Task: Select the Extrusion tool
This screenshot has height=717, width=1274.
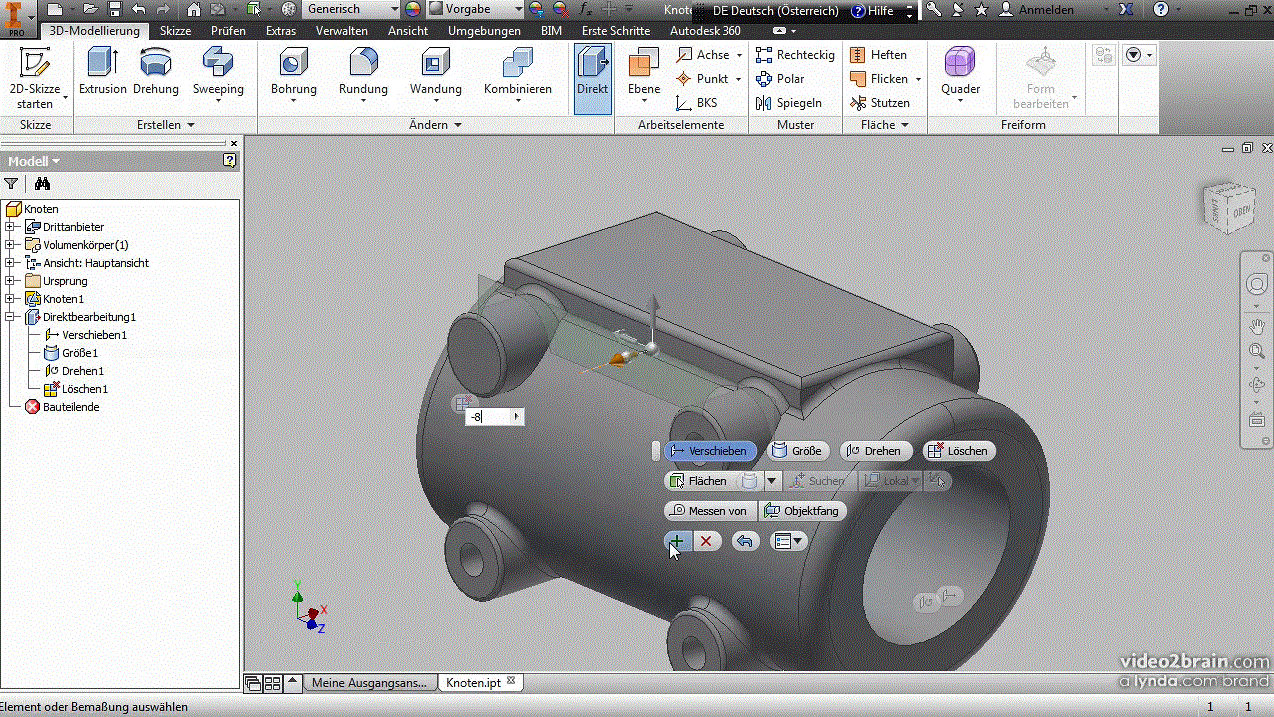Action: pos(103,72)
